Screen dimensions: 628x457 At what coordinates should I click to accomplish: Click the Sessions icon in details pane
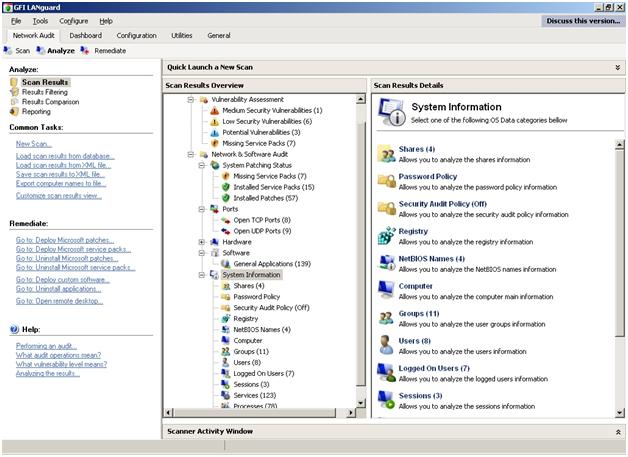click(386, 400)
